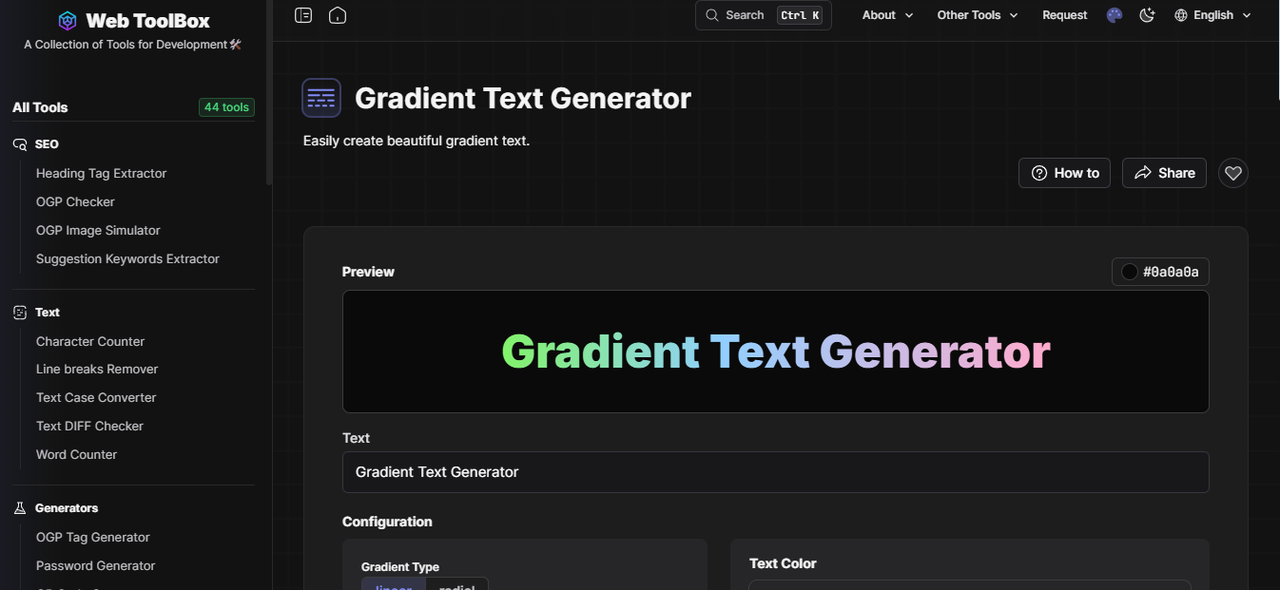Toggle dark mode moon icon
This screenshot has height=590, width=1280.
pyautogui.click(x=1147, y=15)
